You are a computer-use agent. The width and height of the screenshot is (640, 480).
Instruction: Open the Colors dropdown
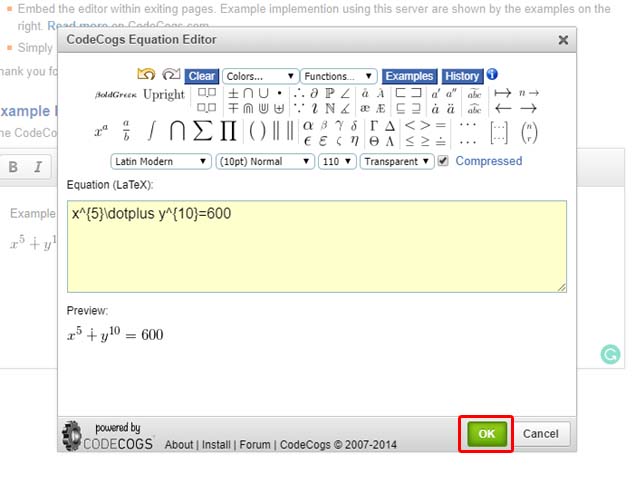pyautogui.click(x=260, y=76)
